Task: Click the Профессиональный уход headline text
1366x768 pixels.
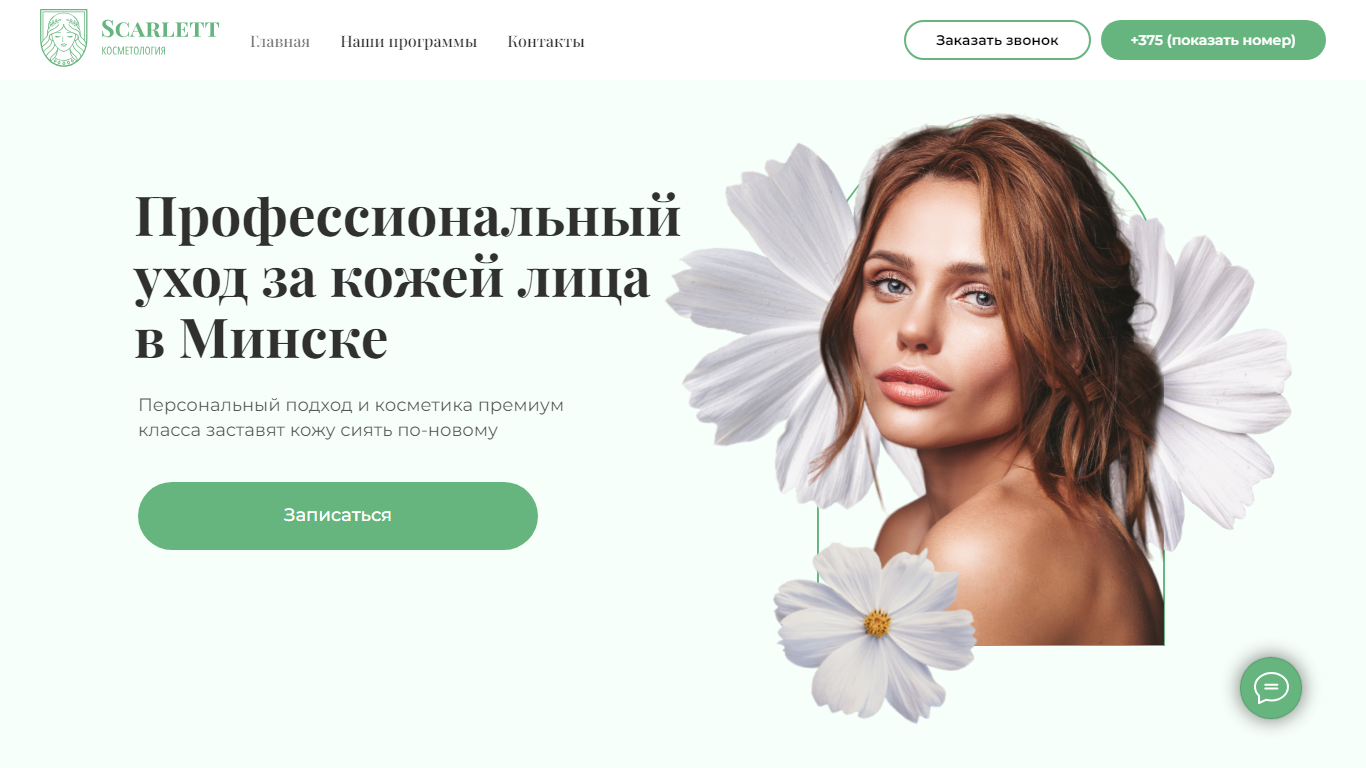Action: (408, 277)
